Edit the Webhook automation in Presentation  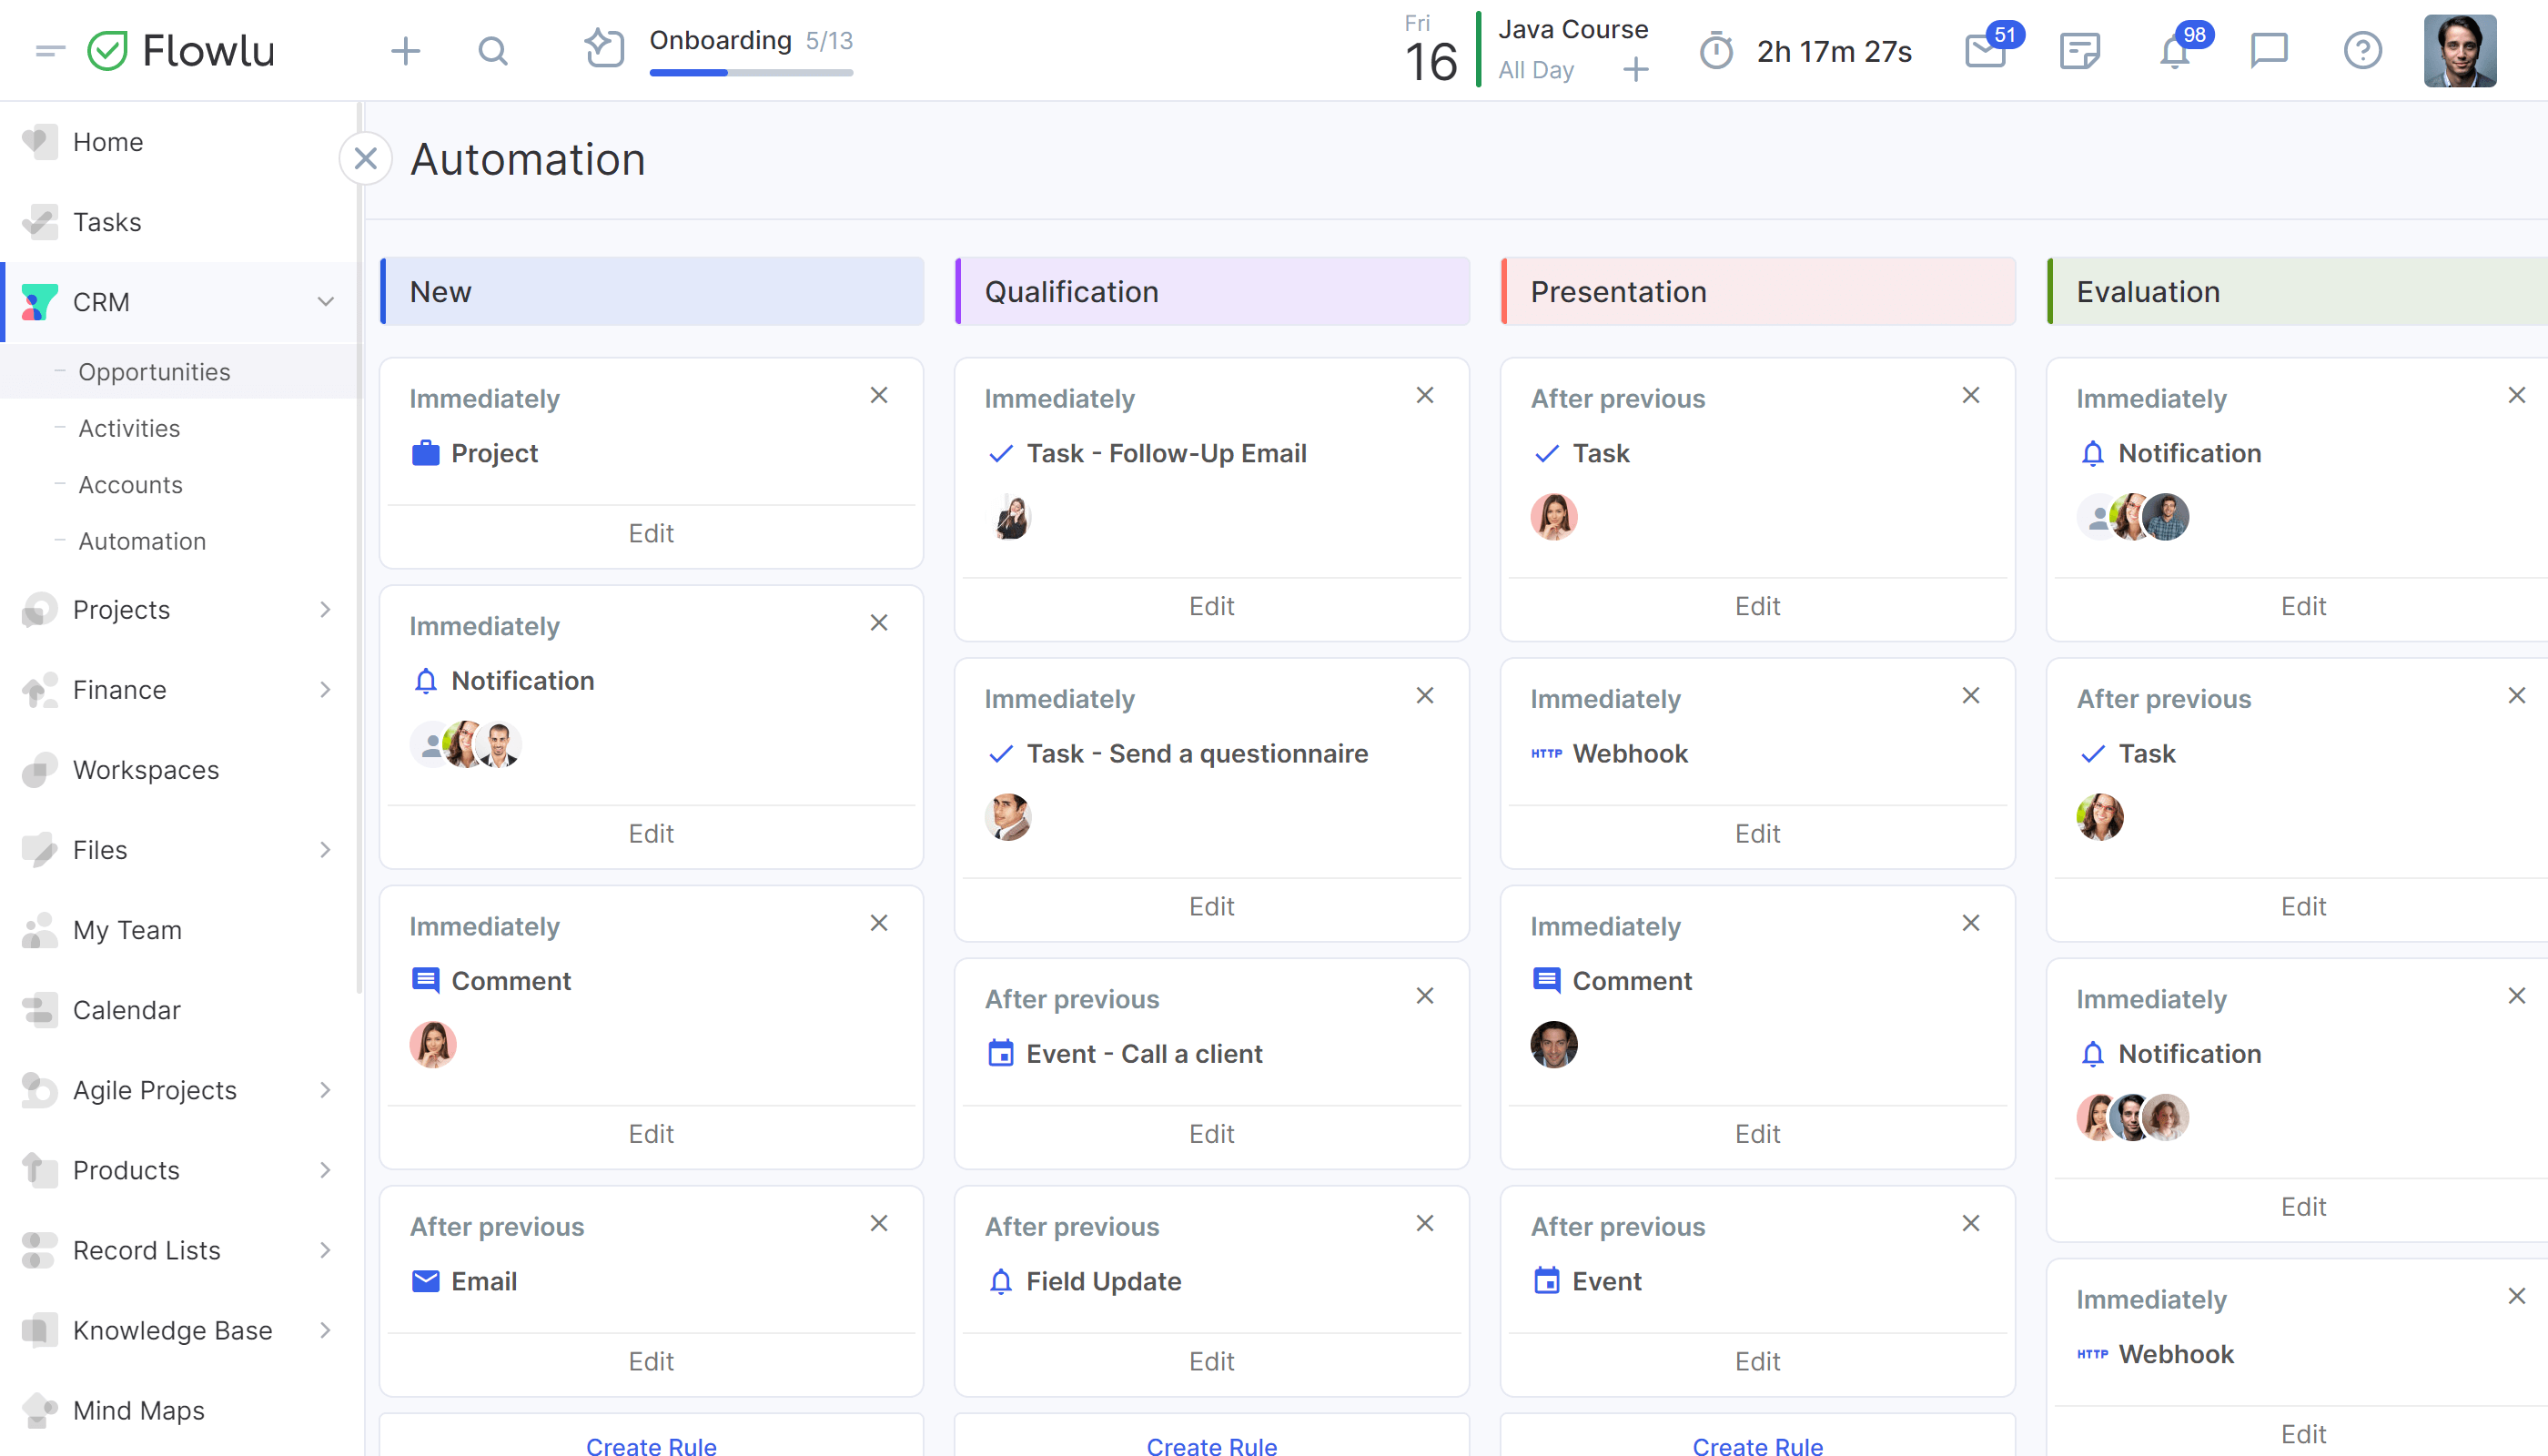pyautogui.click(x=1757, y=833)
